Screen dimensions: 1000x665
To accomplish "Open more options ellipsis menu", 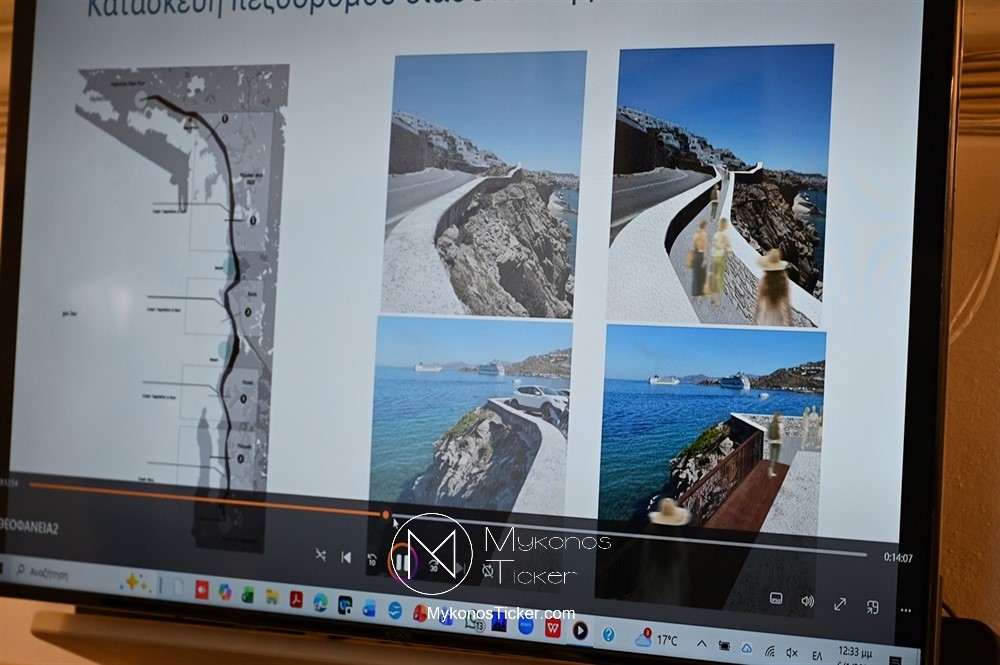I will (x=906, y=610).
